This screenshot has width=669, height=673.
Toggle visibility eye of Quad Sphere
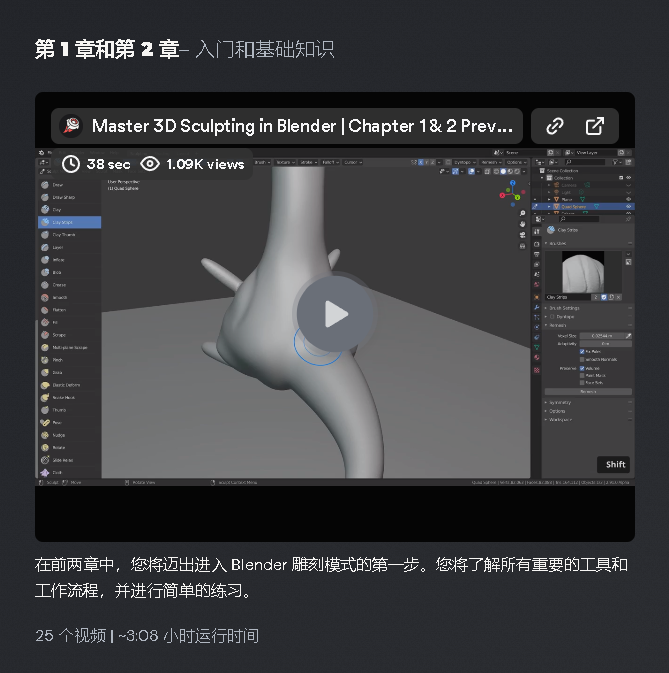coord(628,206)
